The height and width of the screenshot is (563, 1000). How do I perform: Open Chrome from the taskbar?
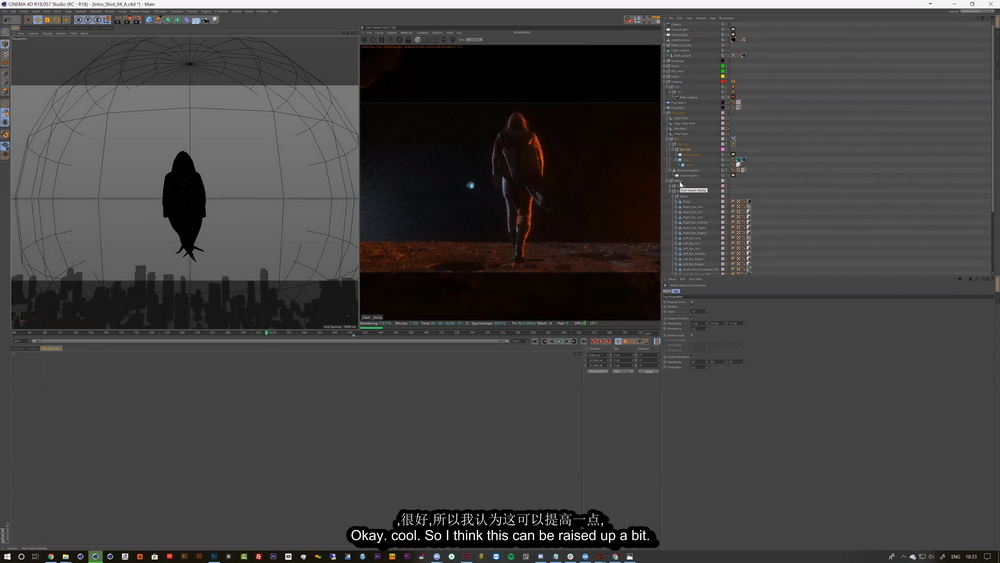coord(50,556)
